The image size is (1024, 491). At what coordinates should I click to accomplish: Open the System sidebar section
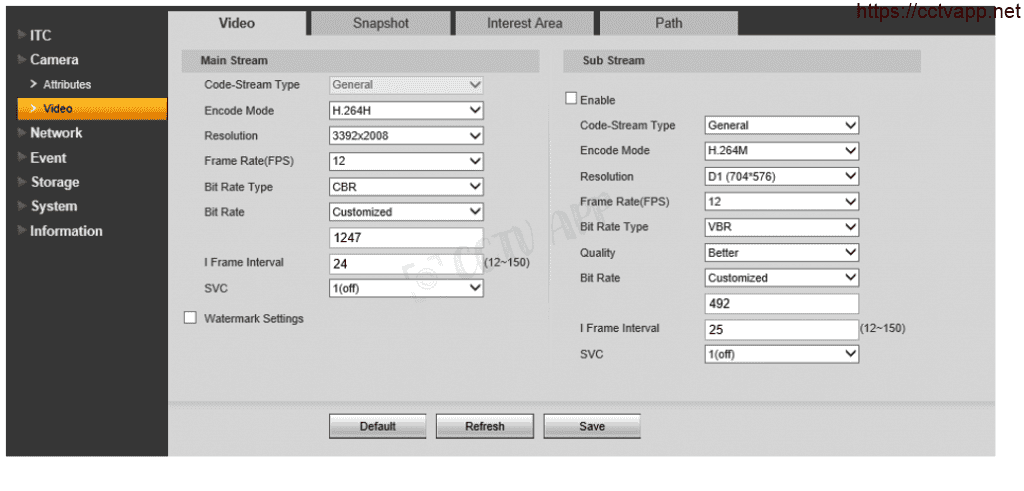pyautogui.click(x=53, y=207)
